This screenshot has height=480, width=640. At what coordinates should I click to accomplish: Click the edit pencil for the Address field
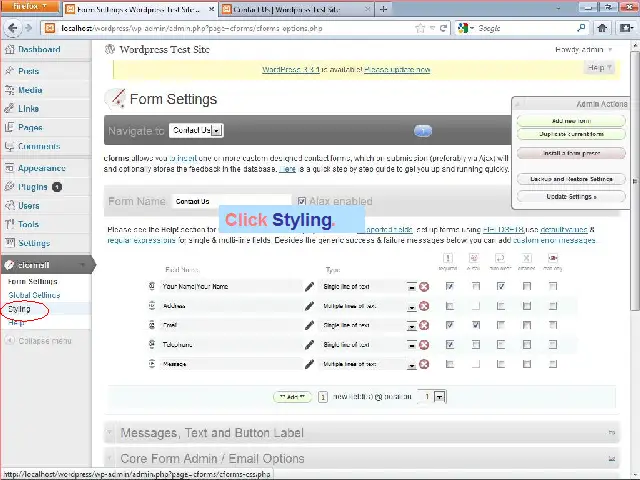click(x=310, y=306)
